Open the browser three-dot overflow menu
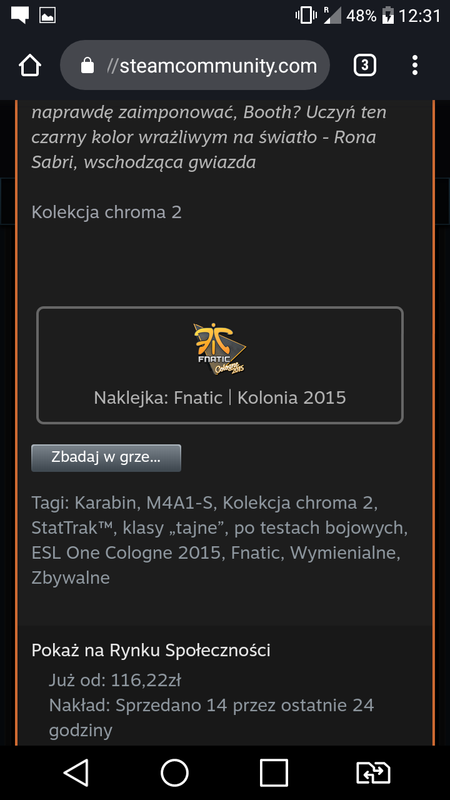The image size is (450, 800). click(x=415, y=65)
